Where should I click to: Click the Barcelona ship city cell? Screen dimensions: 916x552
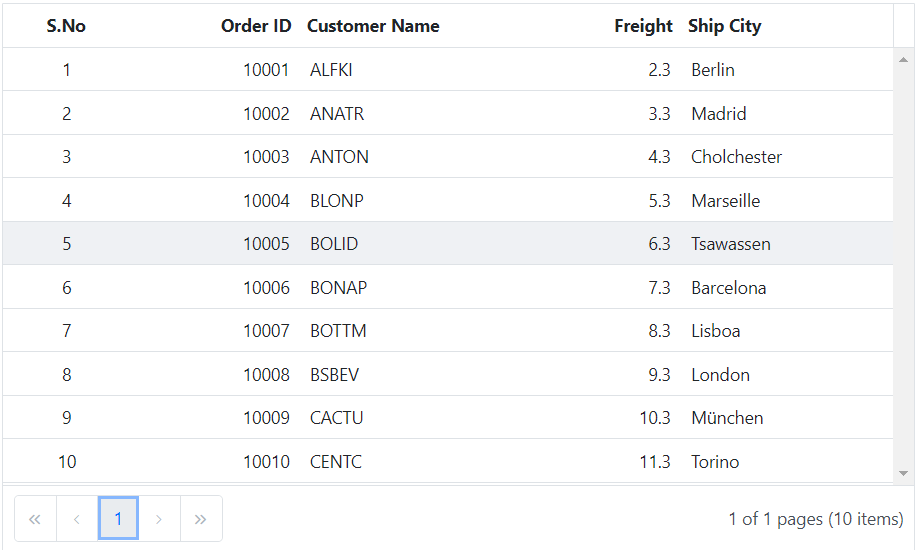(728, 287)
